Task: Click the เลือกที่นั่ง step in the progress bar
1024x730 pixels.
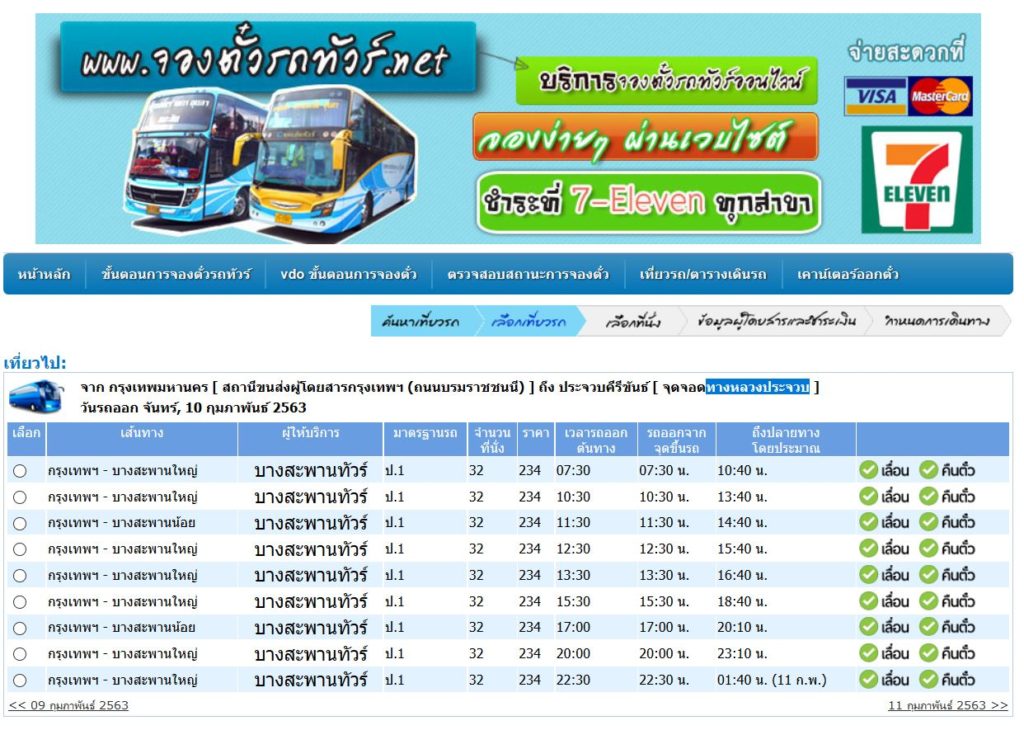Action: 632,321
